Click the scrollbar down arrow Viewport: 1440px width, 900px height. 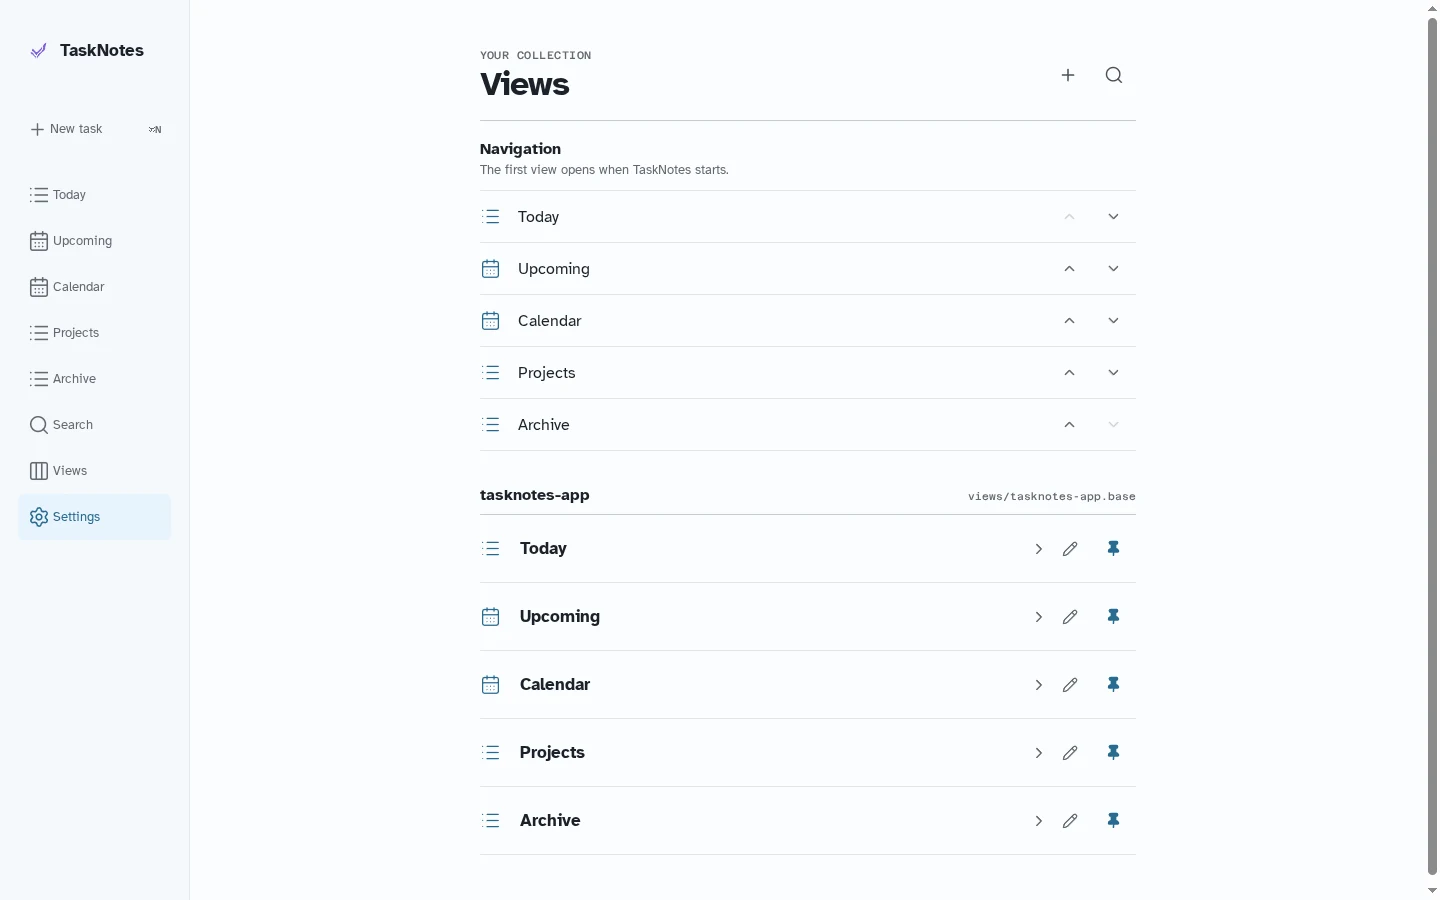tap(1432, 891)
